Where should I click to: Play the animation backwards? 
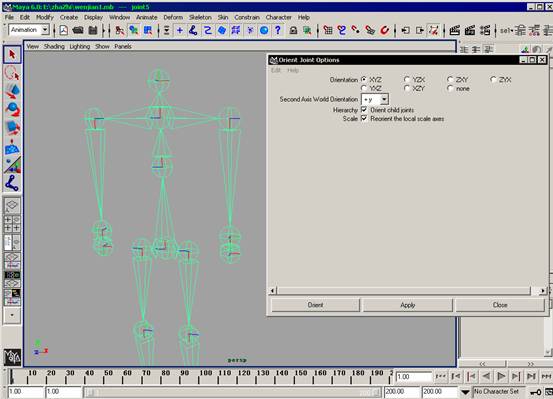(x=486, y=377)
